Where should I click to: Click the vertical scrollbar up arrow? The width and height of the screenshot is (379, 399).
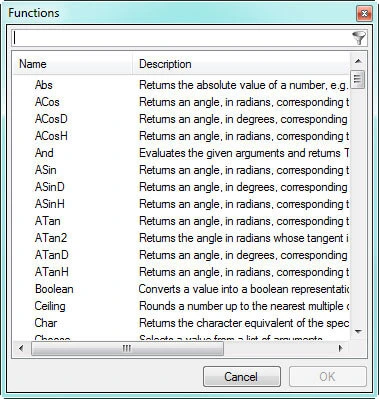click(x=358, y=61)
